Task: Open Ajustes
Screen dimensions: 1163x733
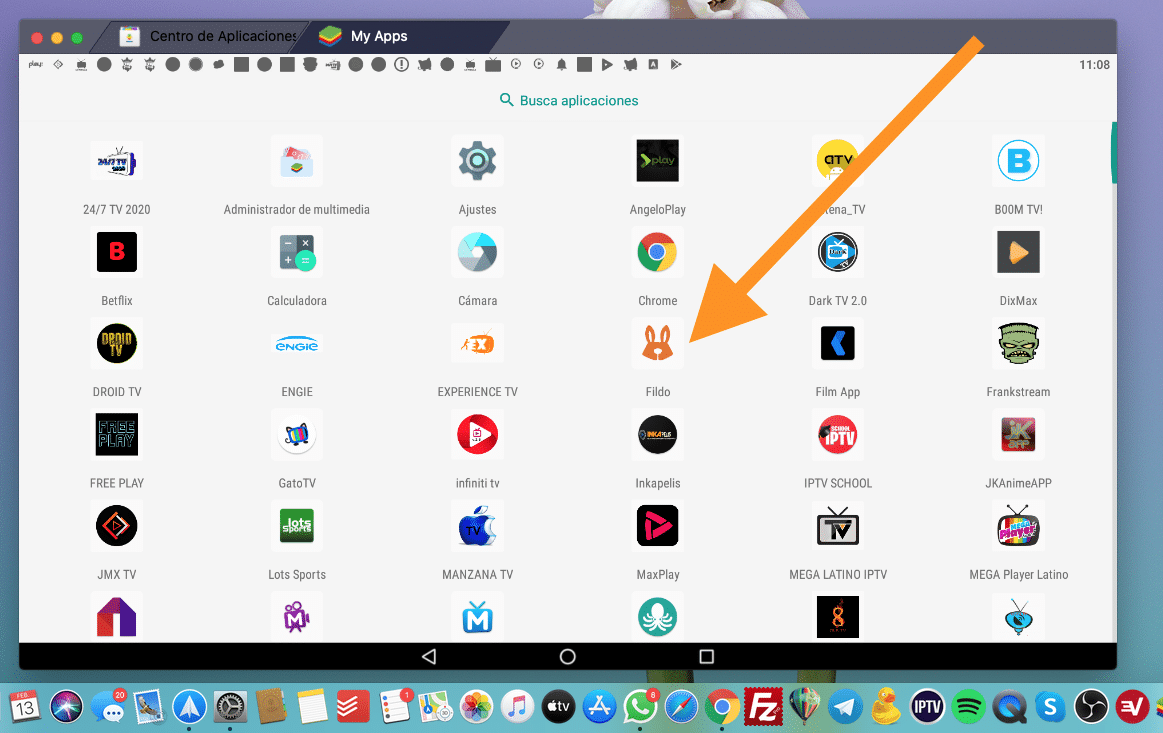Action: tap(477, 161)
